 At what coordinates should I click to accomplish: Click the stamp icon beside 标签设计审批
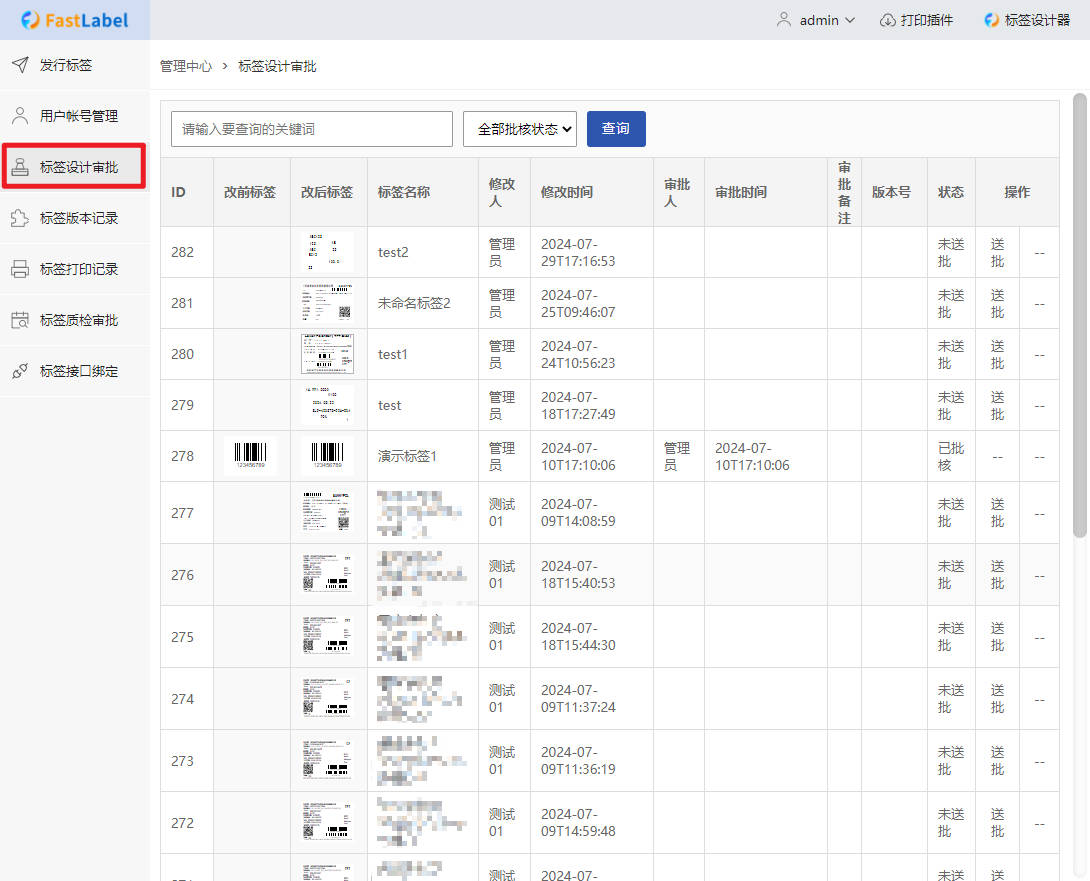[x=20, y=167]
